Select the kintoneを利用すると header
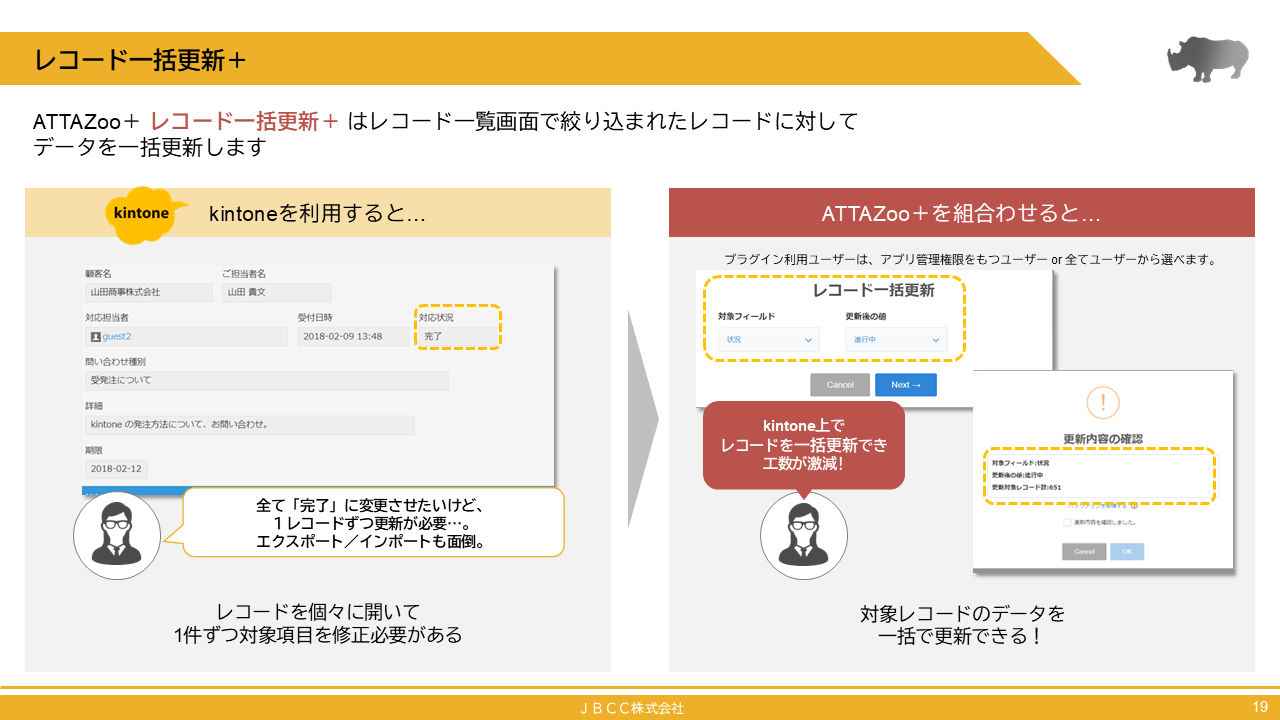 318,212
